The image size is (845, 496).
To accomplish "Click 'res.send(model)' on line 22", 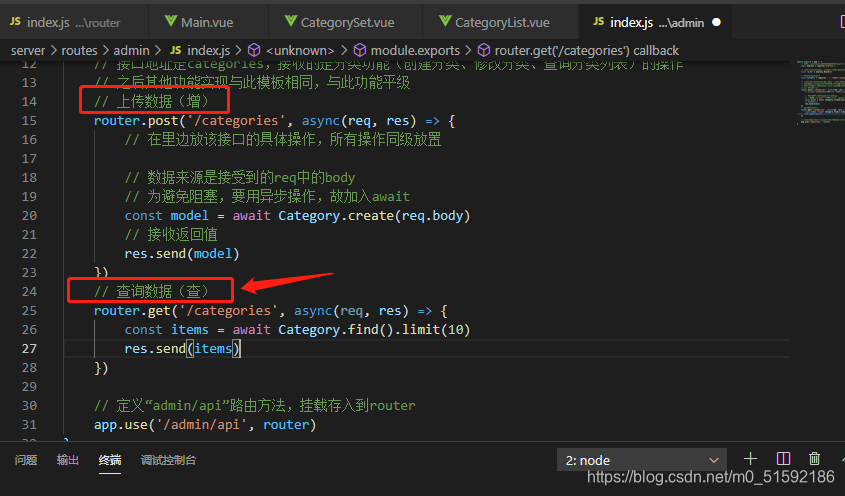I will coord(182,254).
